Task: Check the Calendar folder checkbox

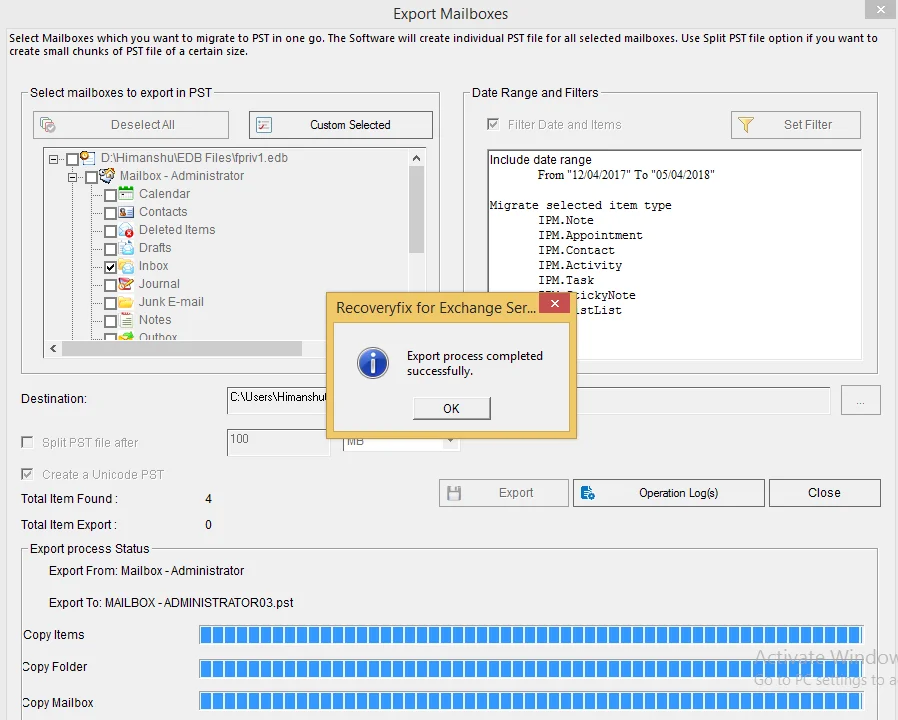Action: (111, 195)
